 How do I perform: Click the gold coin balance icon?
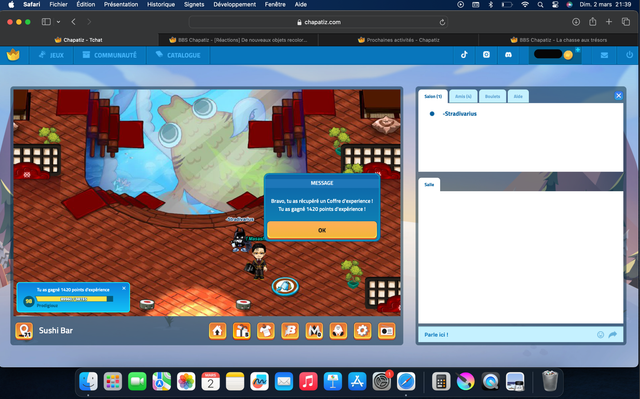pyautogui.click(x=568, y=55)
